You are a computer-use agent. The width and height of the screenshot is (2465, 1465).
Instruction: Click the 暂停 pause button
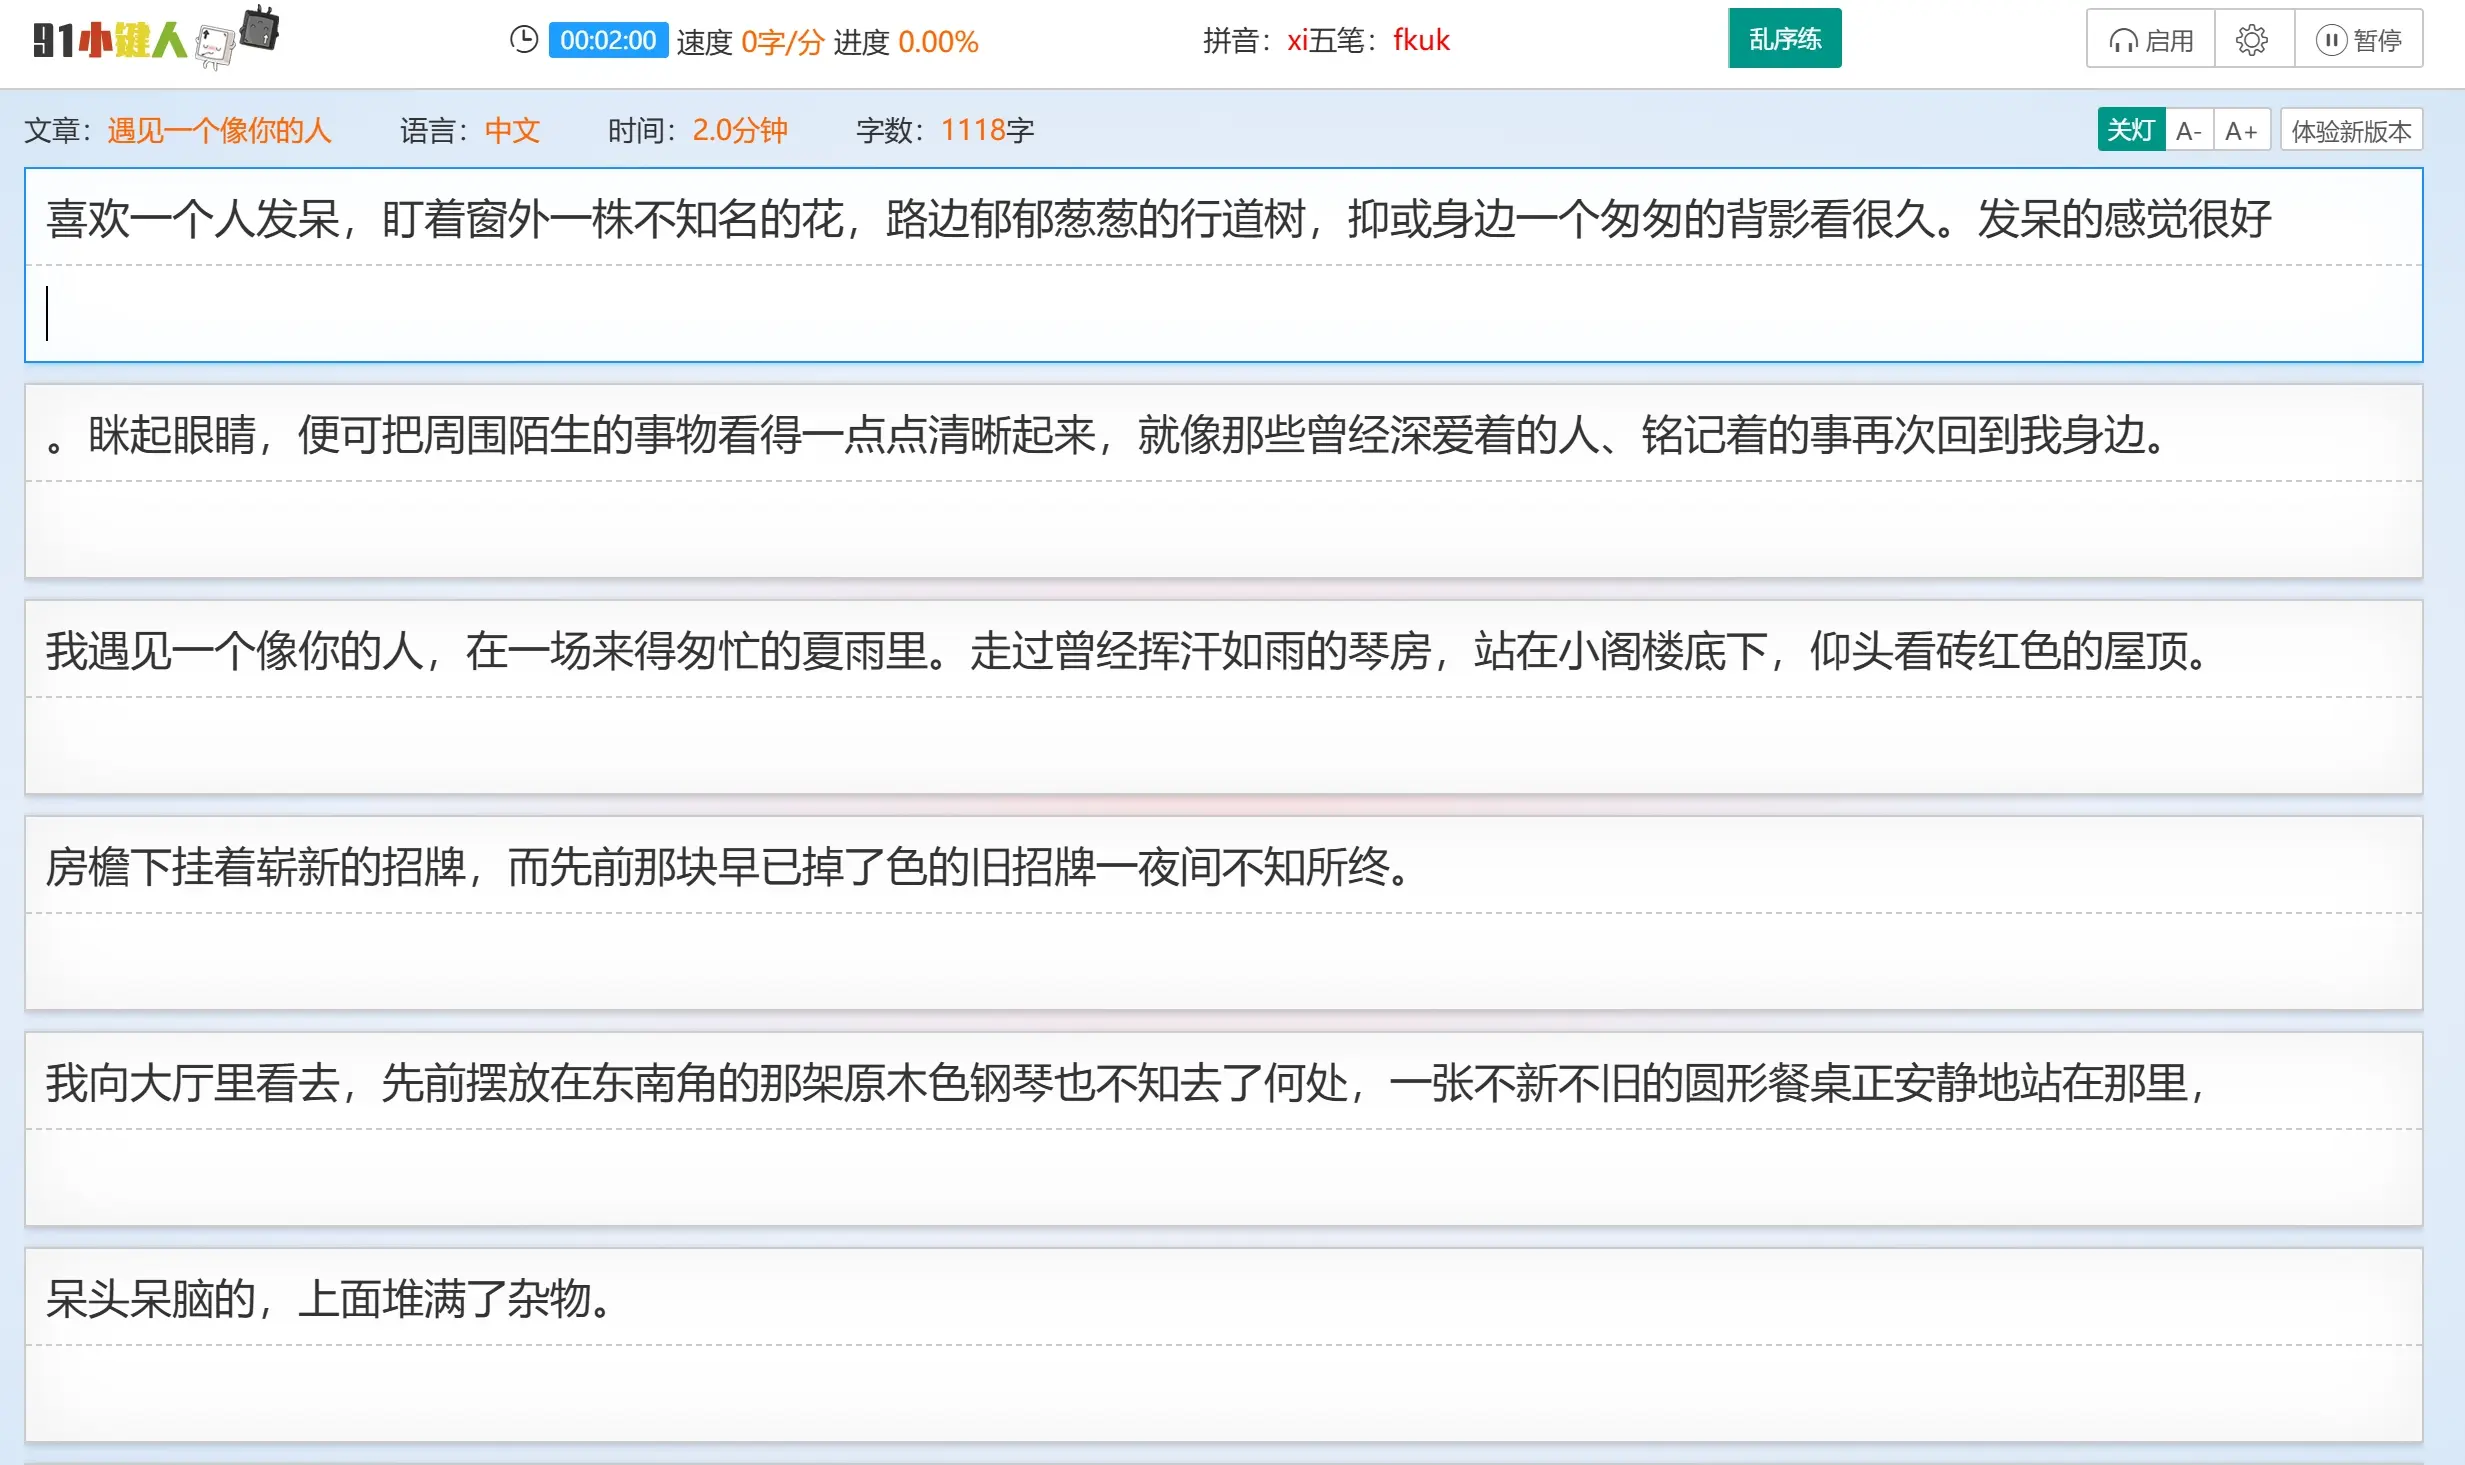point(2358,40)
